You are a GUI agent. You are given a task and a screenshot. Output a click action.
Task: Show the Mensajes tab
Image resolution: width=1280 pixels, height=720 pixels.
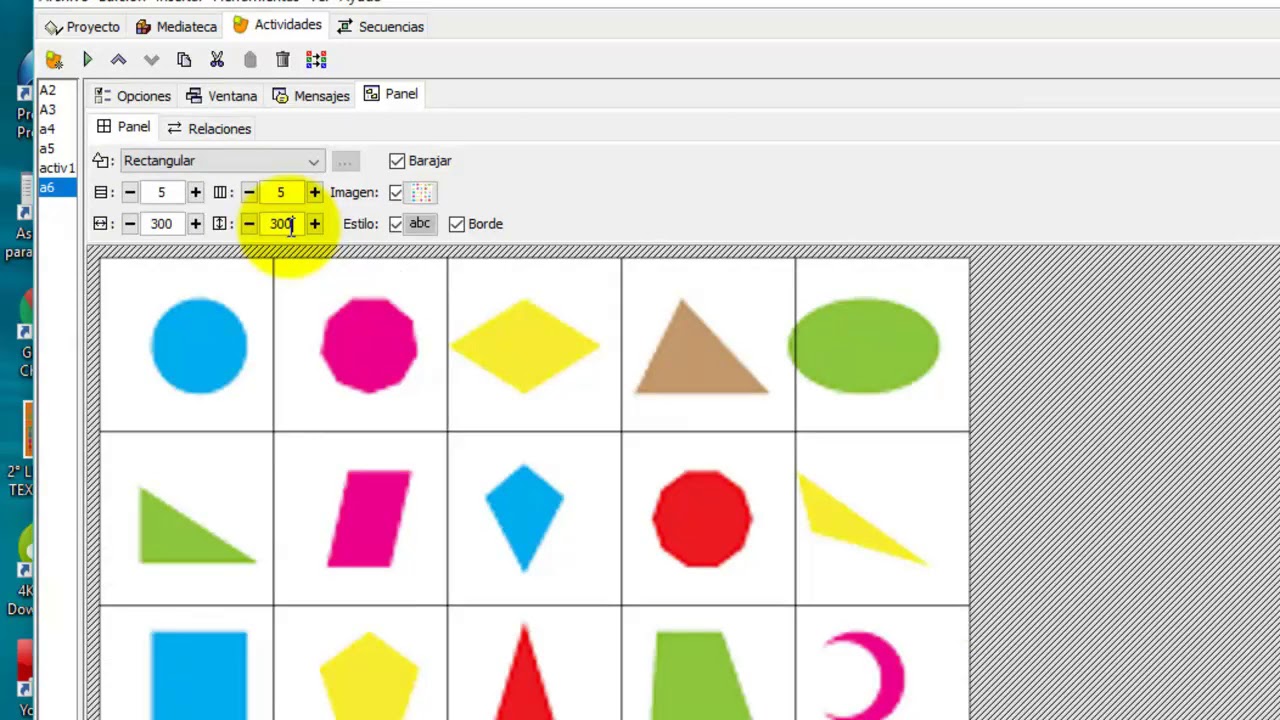click(311, 96)
